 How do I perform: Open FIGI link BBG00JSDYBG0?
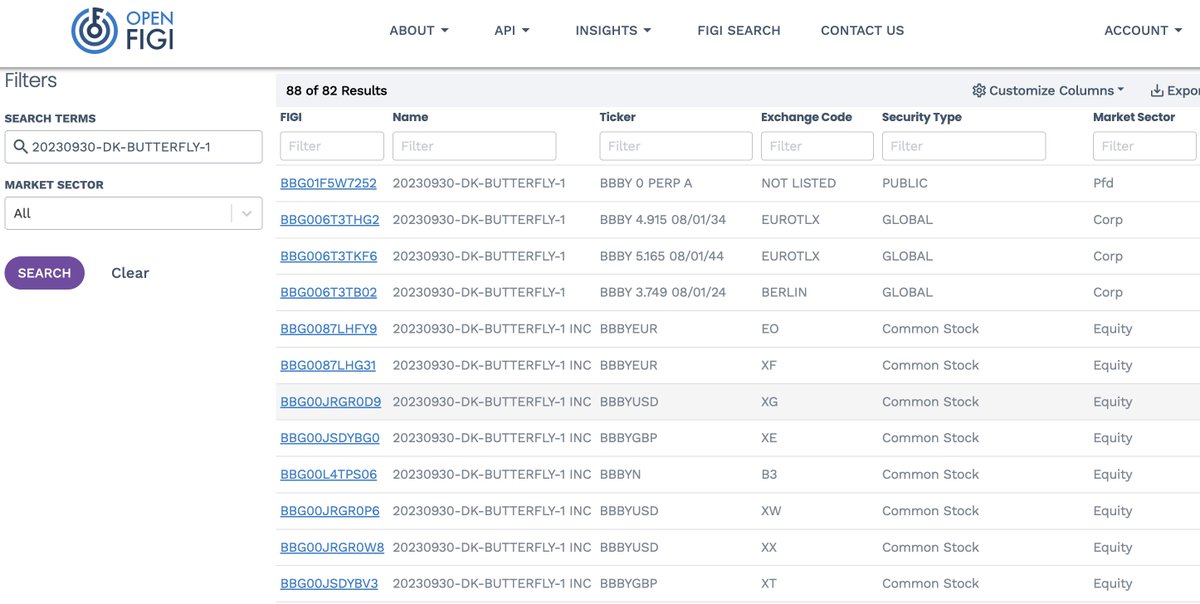(330, 438)
